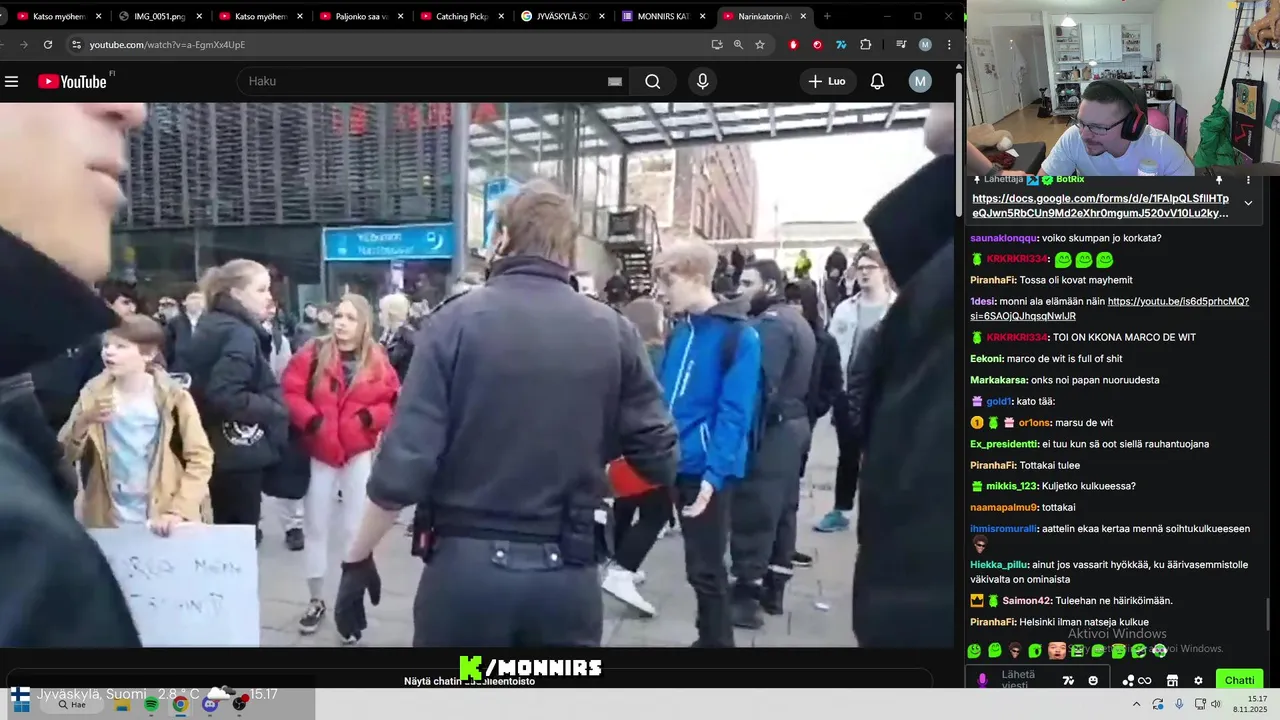Reload the page in Chrome
Screen dimensions: 1280x720
pos(47,44)
